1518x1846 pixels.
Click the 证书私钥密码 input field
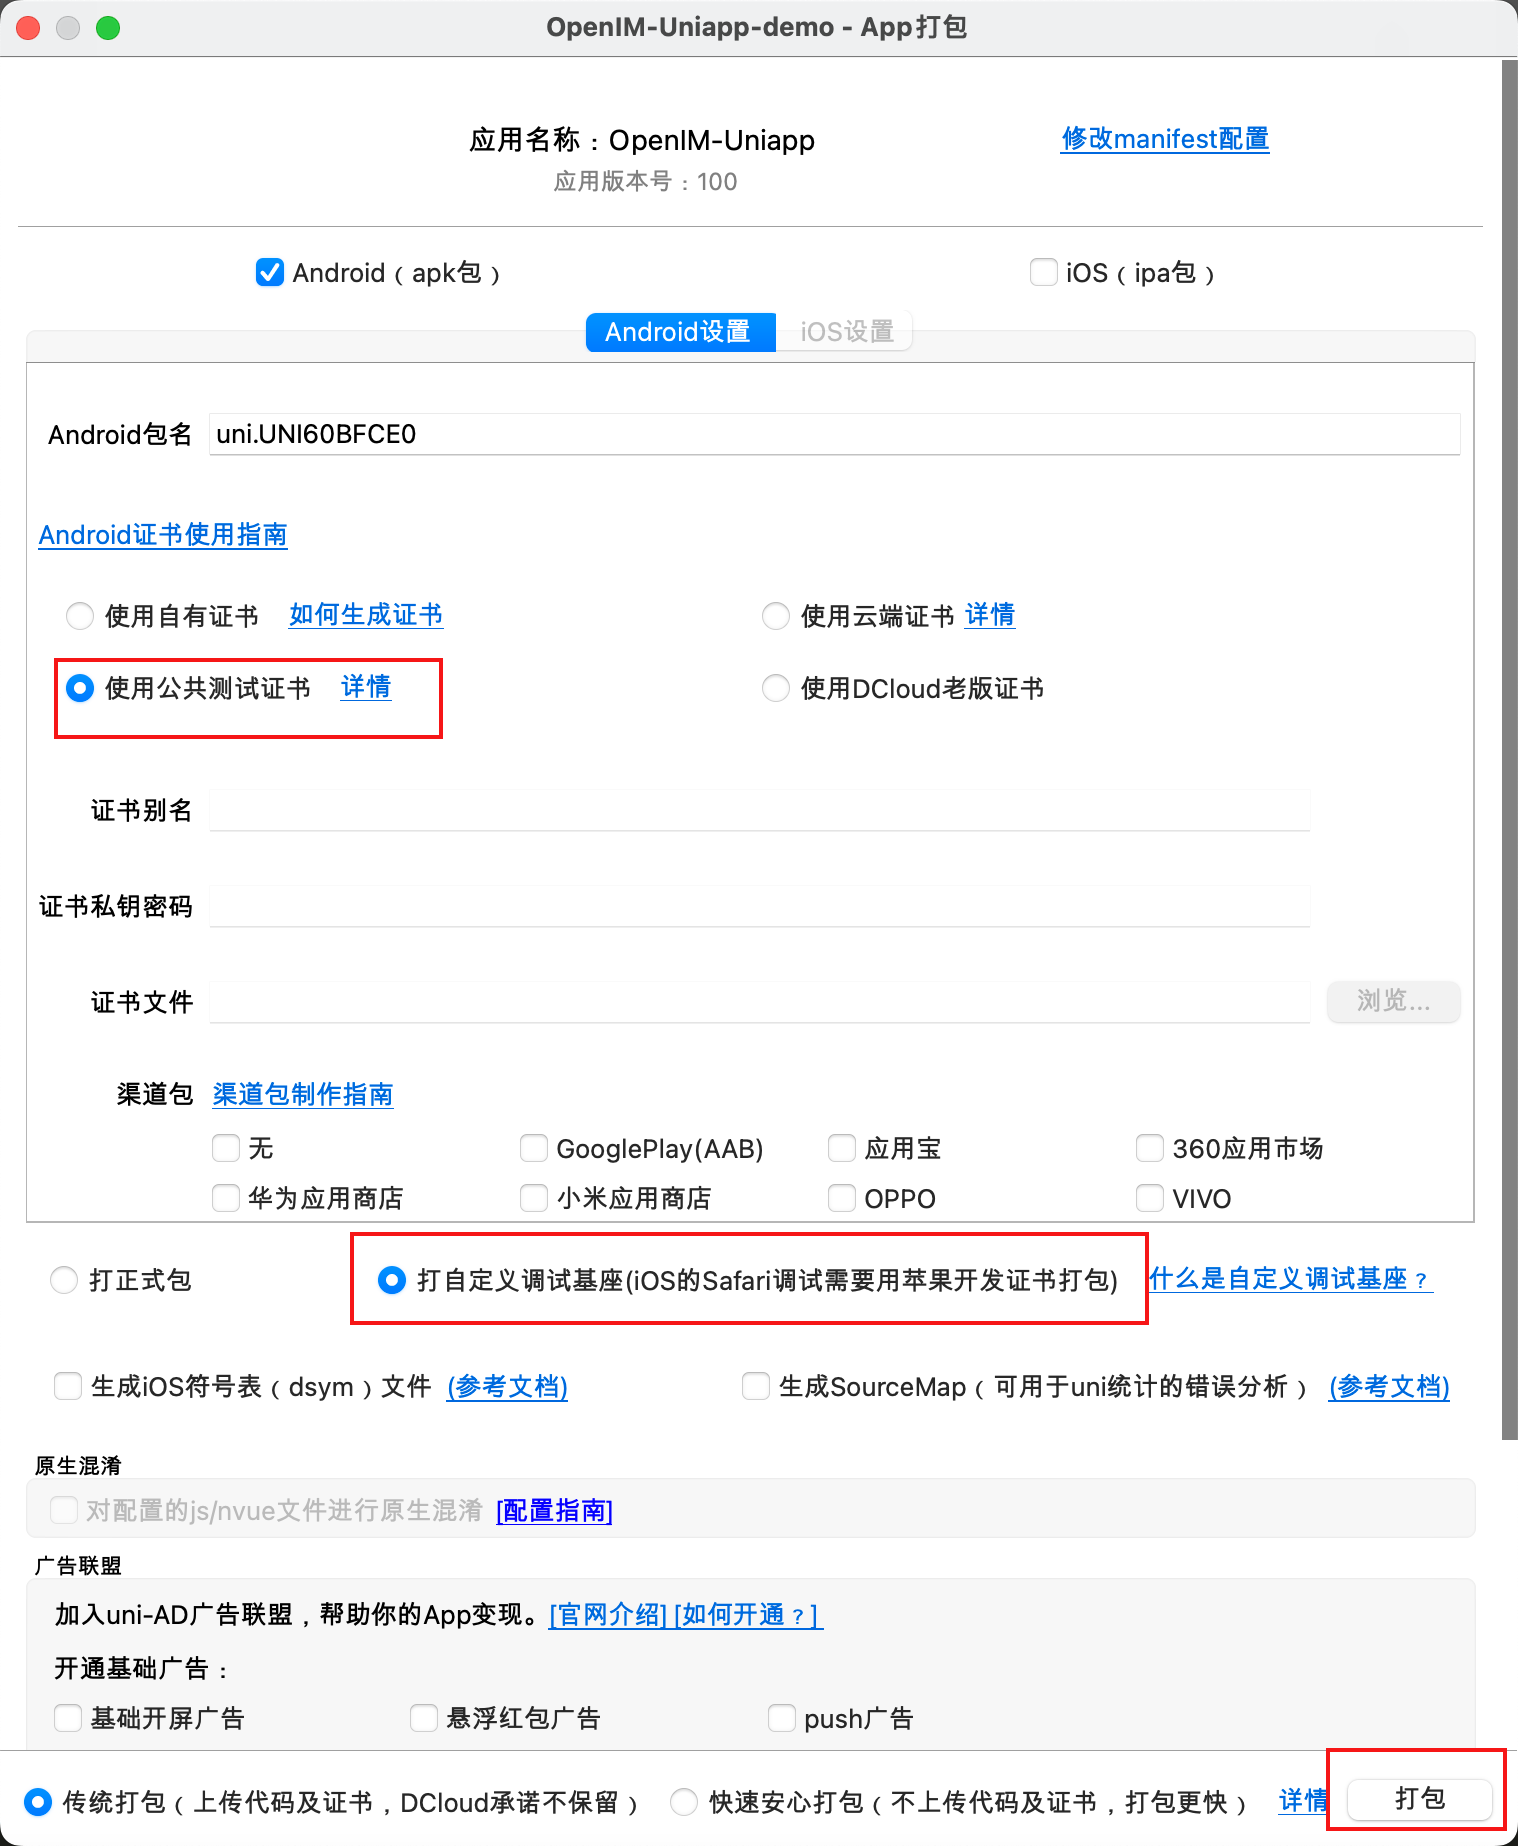tap(759, 906)
